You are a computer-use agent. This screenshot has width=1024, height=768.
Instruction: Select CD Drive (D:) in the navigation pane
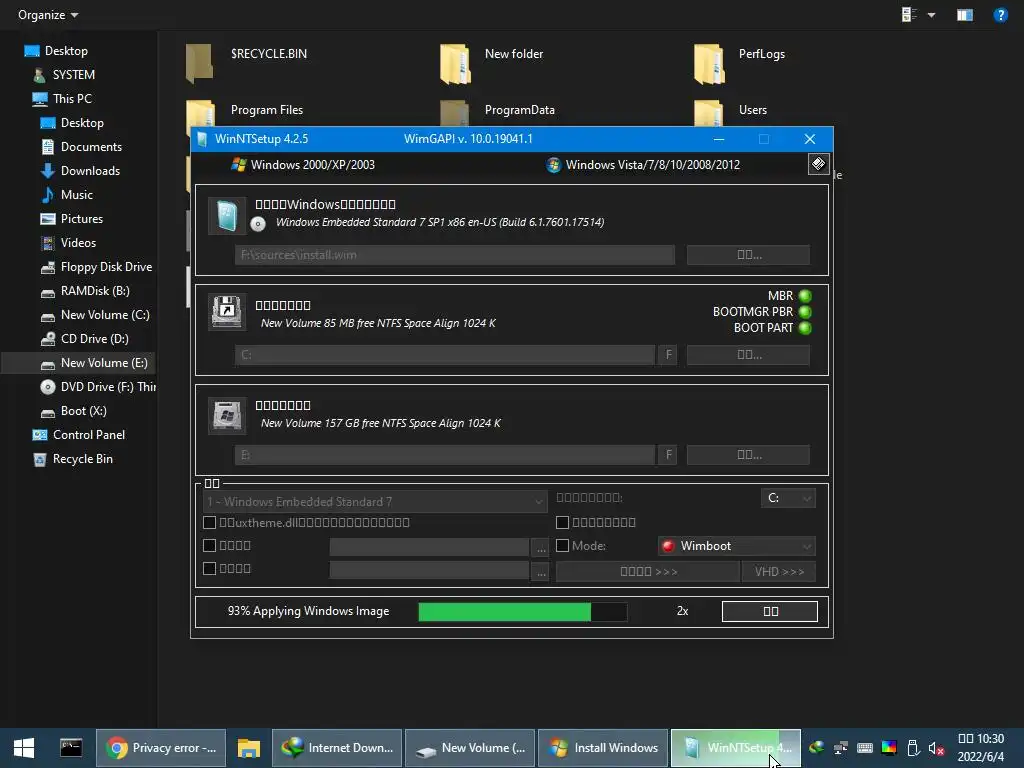85,339
